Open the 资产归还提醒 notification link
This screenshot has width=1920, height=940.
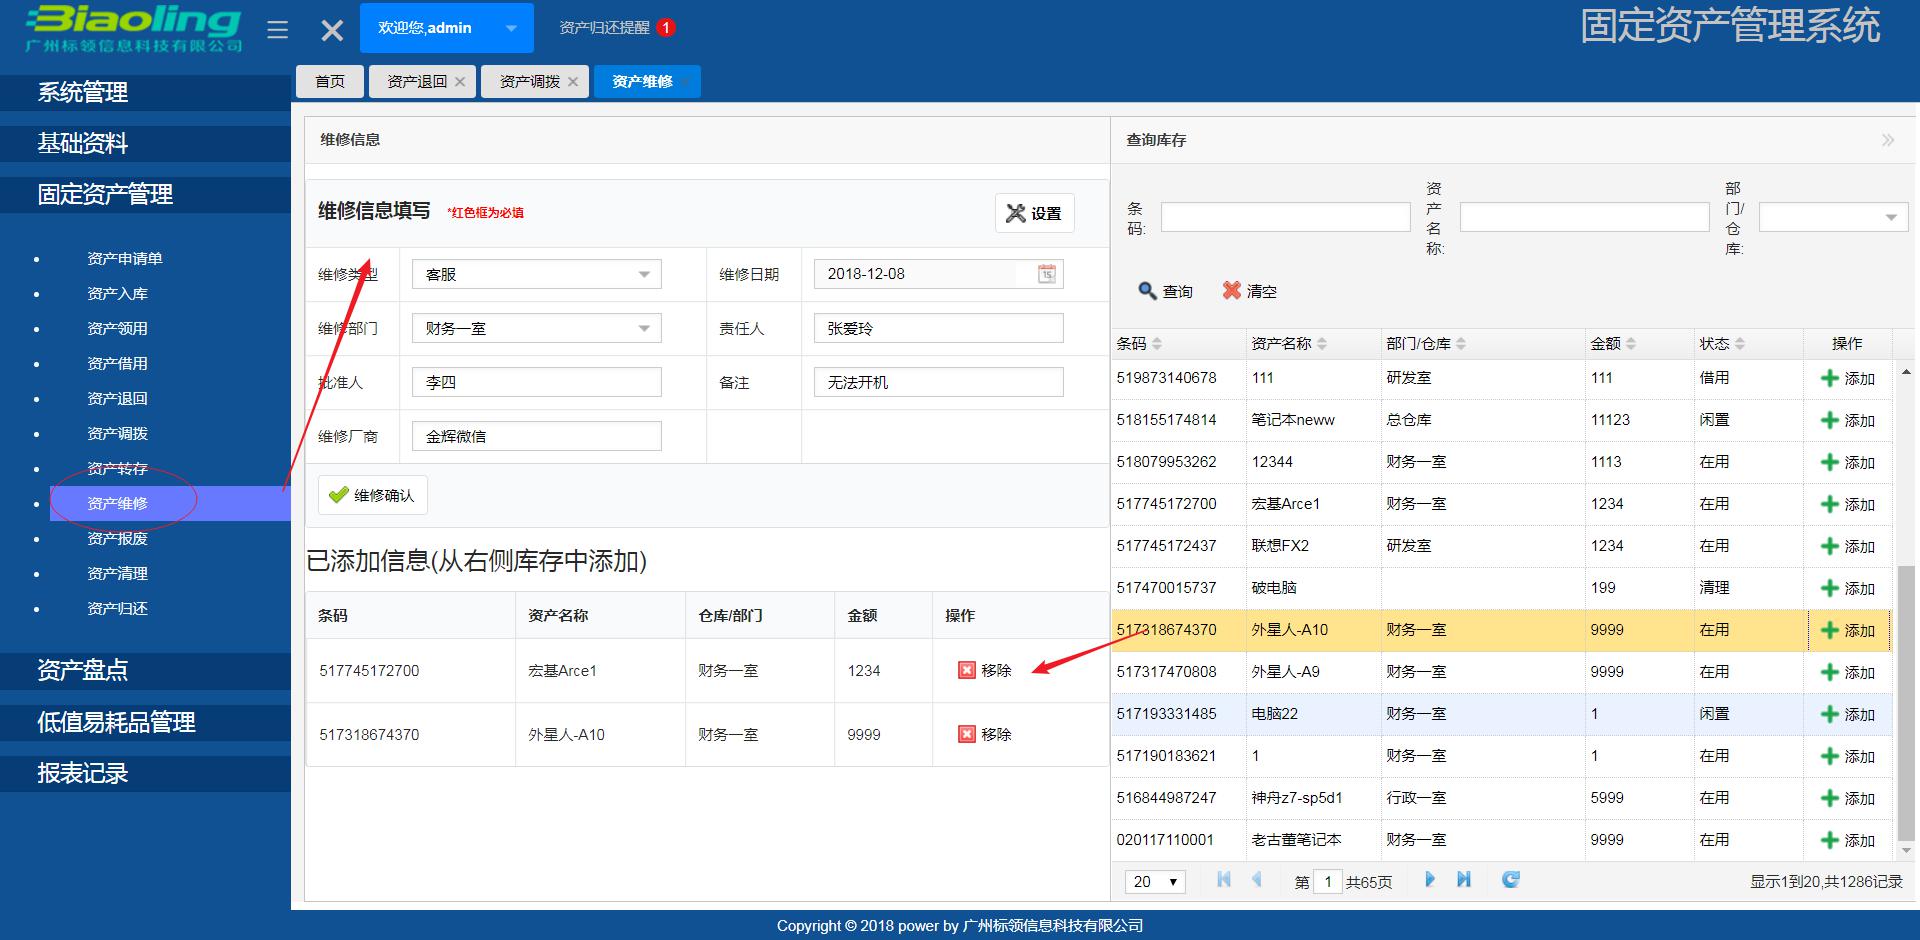pyautogui.click(x=607, y=27)
